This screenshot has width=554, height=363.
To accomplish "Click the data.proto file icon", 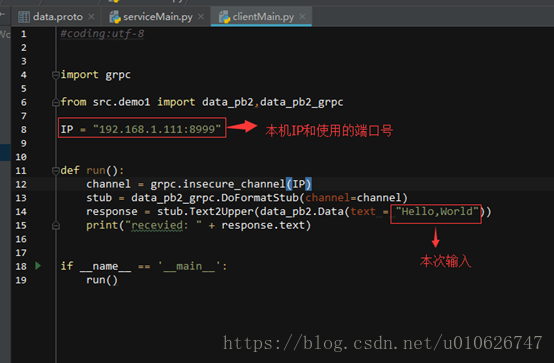I will coord(24,17).
